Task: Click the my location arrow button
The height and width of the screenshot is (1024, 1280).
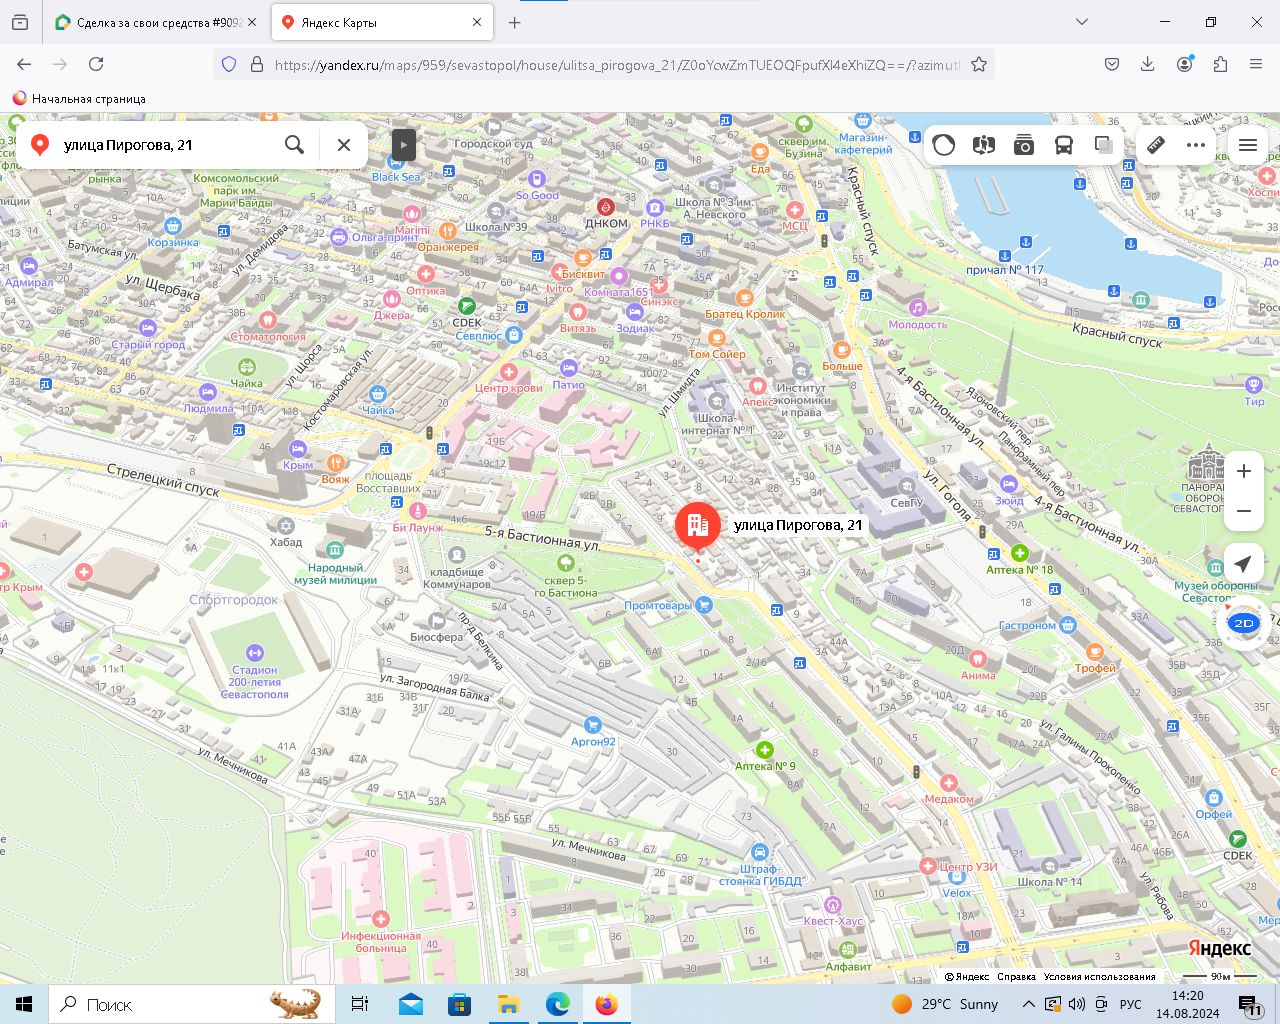Action: tap(1243, 563)
